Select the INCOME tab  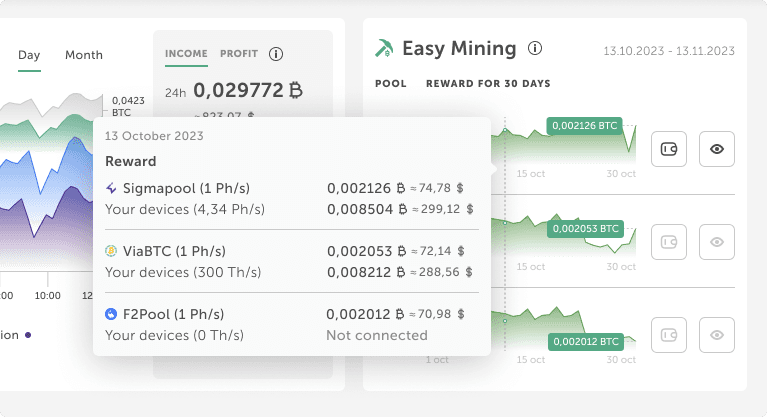click(186, 54)
